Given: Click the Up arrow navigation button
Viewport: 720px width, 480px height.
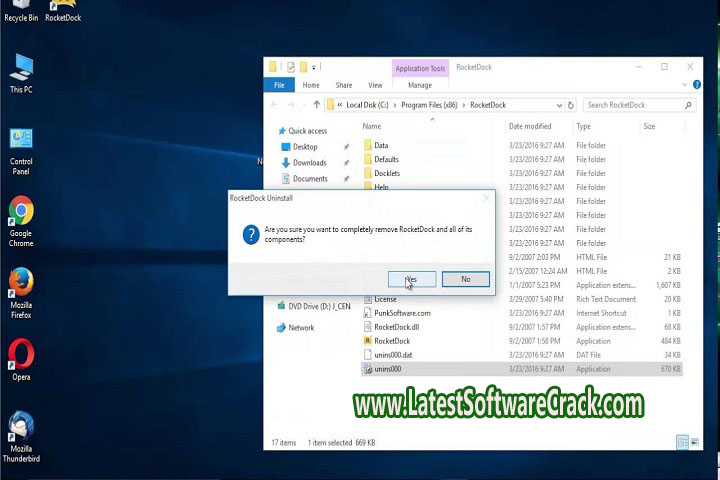Looking at the screenshot, I should point(316,105).
